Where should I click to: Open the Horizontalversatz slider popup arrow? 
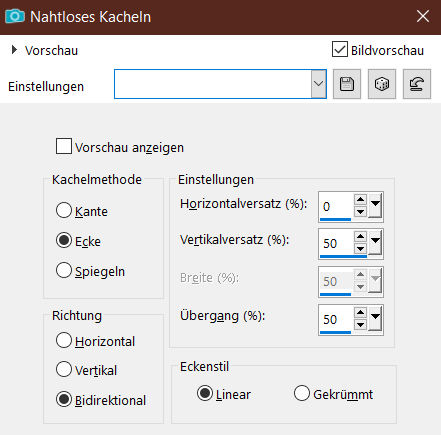coord(375,205)
